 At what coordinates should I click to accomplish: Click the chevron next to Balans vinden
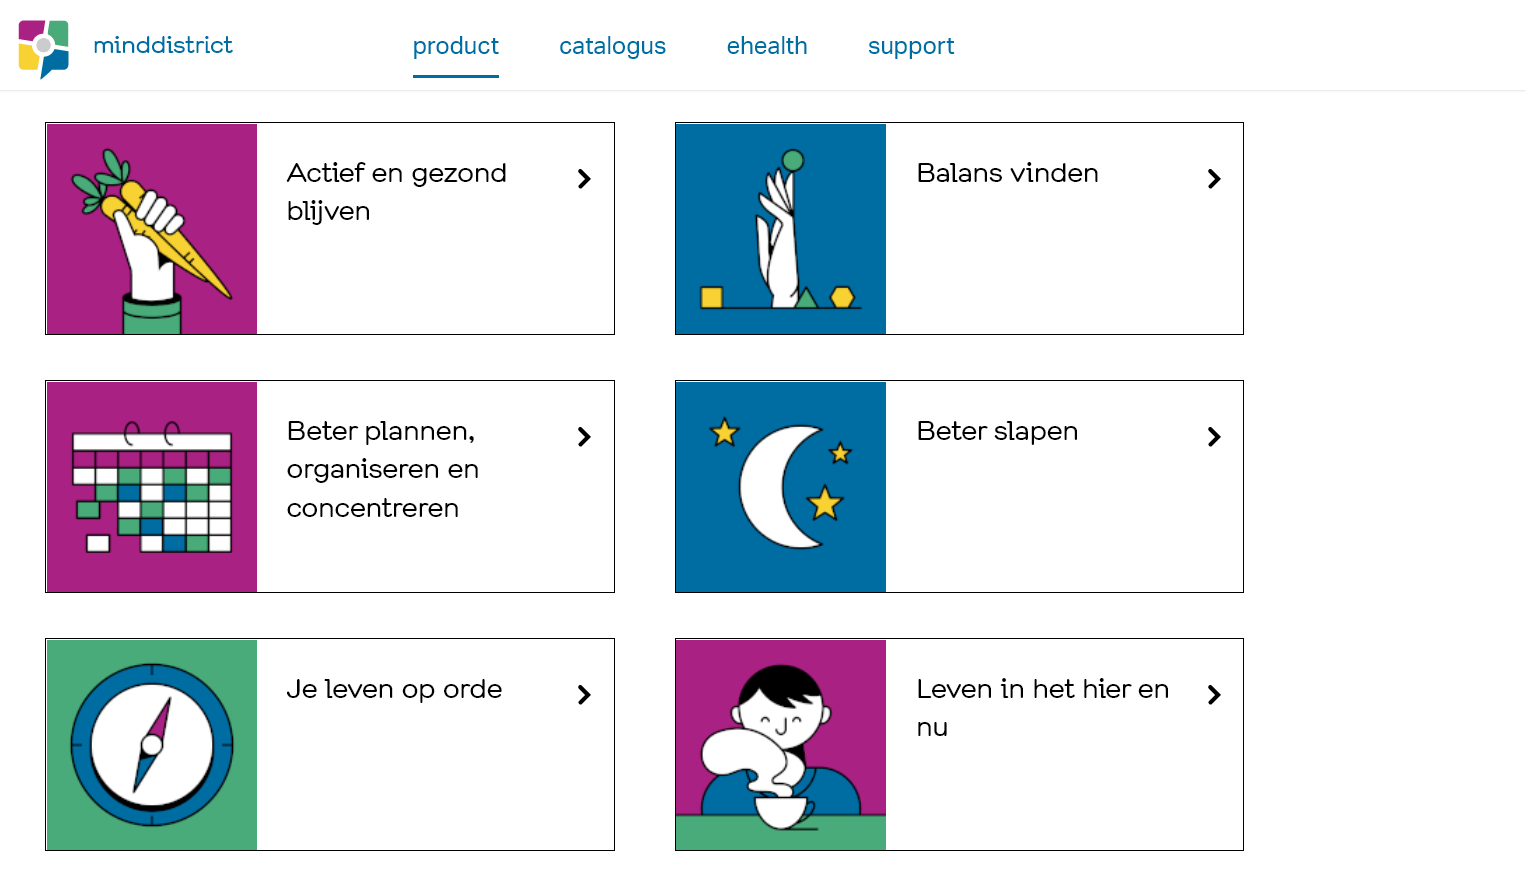click(1214, 179)
